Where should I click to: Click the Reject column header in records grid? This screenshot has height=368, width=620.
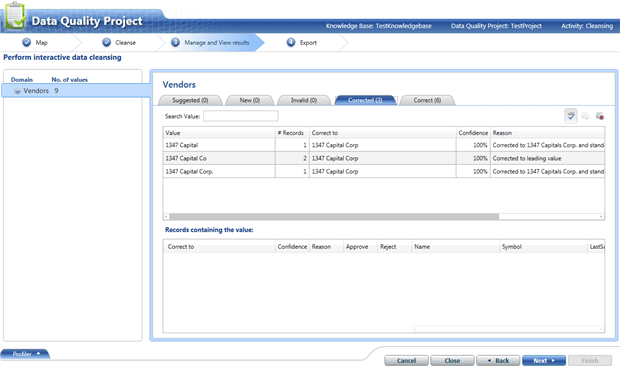(x=394, y=247)
